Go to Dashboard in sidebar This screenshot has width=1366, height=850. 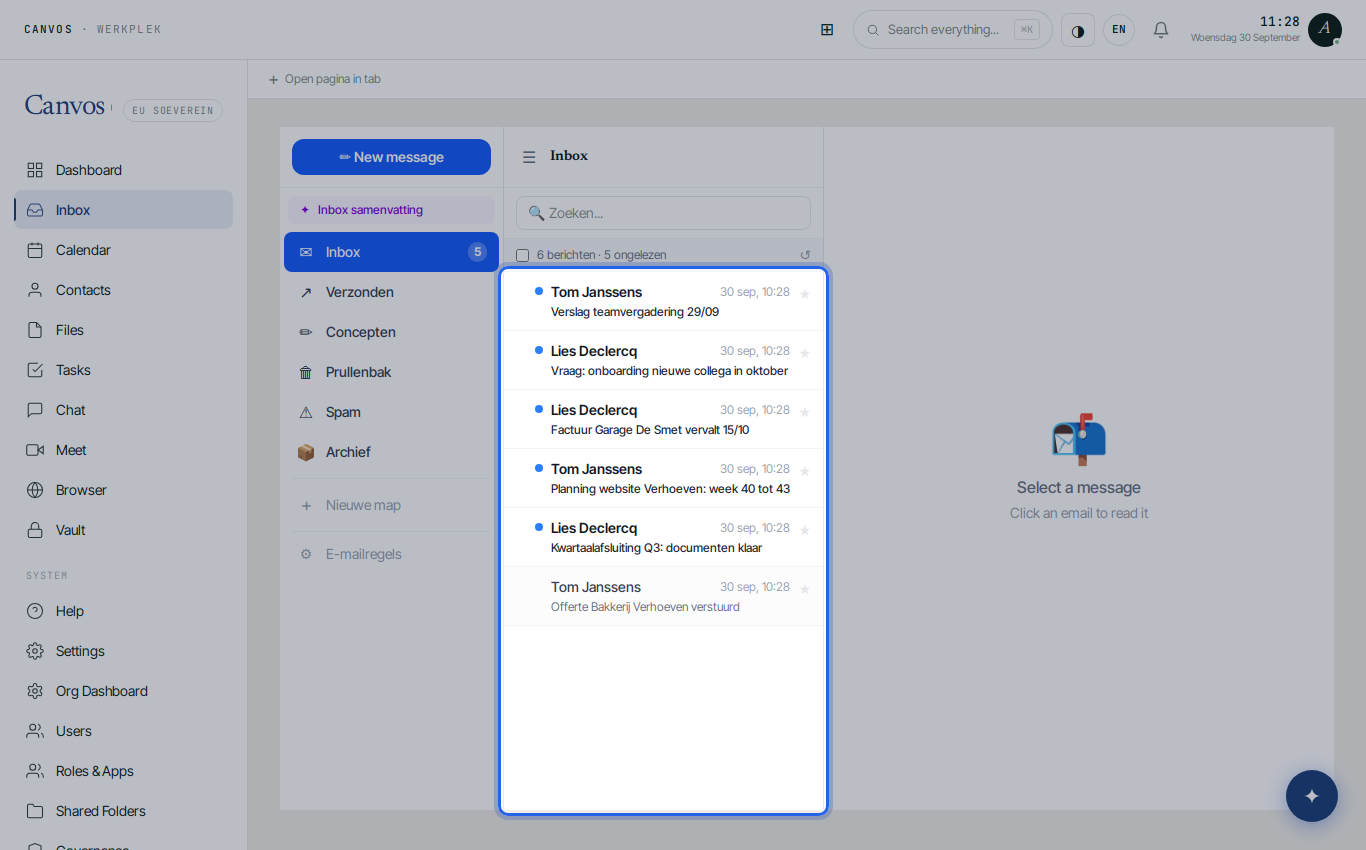pyautogui.click(x=124, y=170)
